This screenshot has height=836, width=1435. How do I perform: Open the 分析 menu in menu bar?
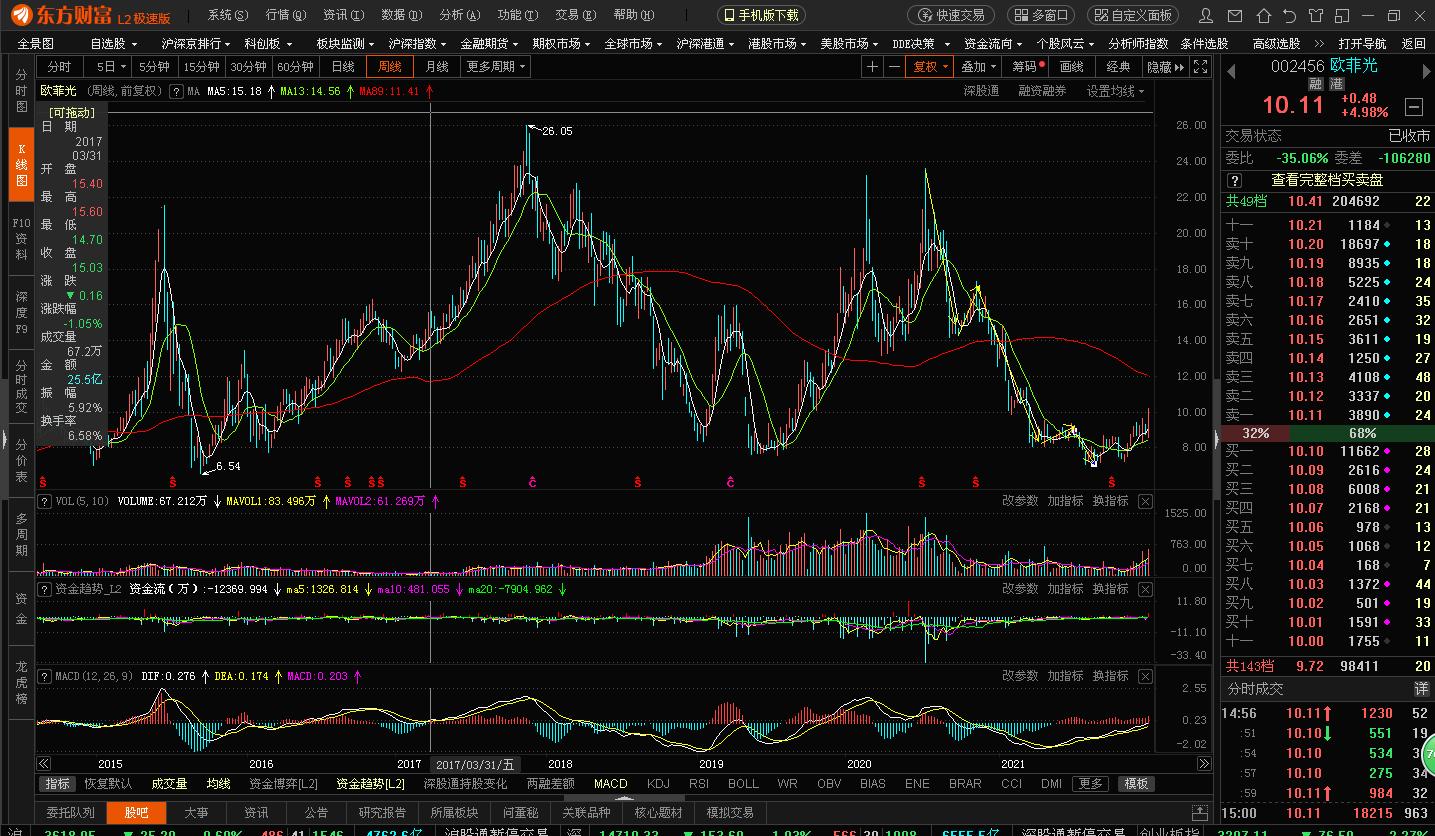[x=459, y=15]
